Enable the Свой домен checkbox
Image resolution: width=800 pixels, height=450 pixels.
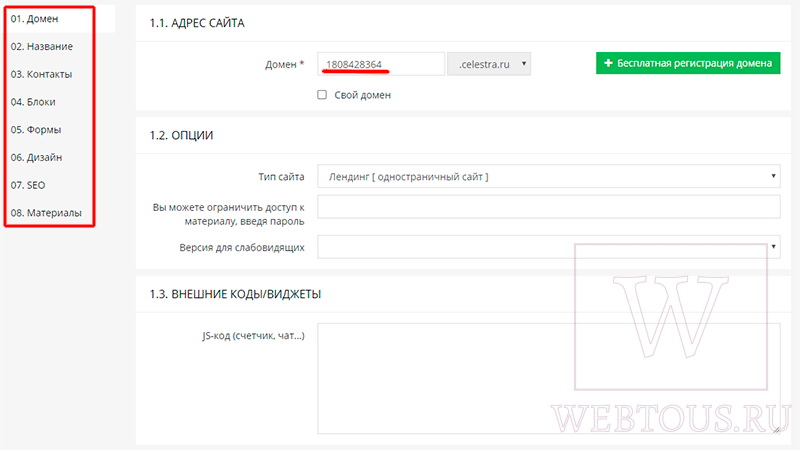coord(322,95)
